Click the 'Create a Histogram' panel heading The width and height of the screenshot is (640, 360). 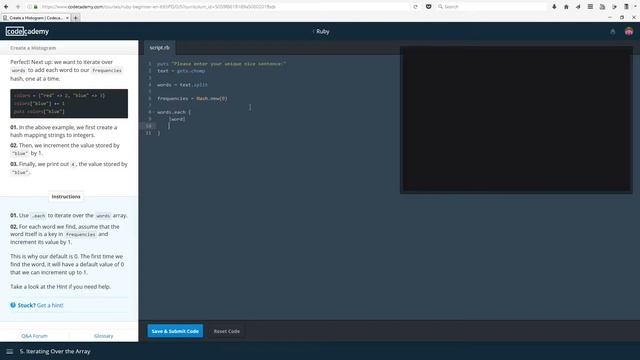tap(33, 48)
